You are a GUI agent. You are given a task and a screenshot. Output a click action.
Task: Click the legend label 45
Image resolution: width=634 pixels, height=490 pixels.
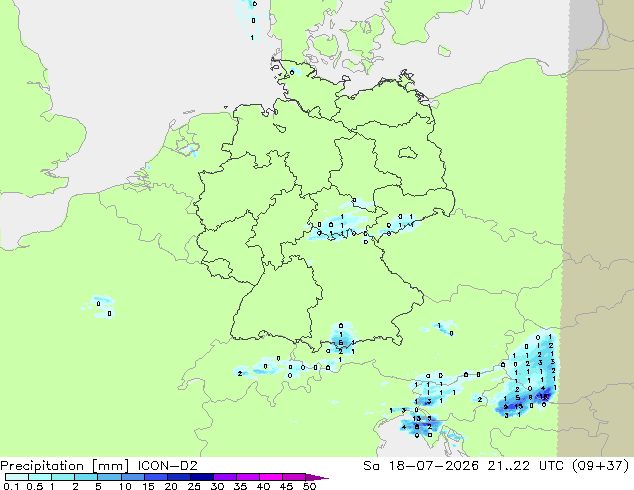tap(287, 486)
